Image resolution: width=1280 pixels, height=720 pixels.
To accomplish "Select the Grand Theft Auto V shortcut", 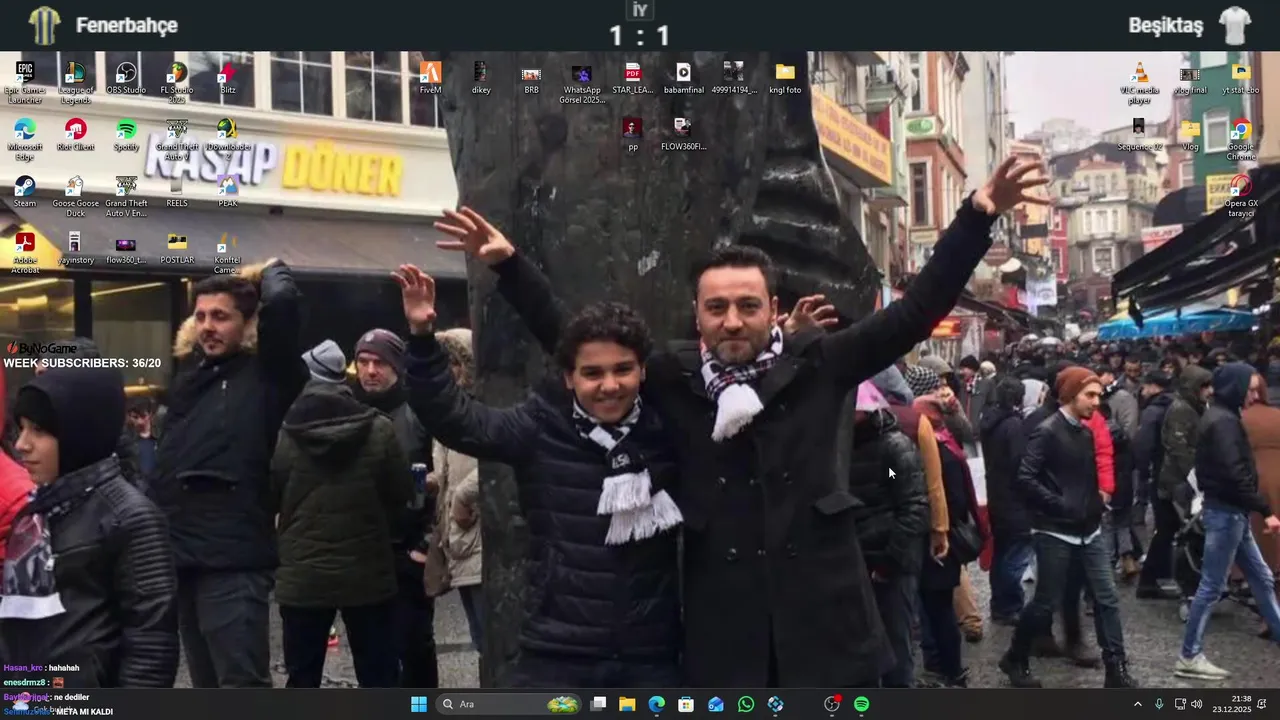I will coord(177,139).
